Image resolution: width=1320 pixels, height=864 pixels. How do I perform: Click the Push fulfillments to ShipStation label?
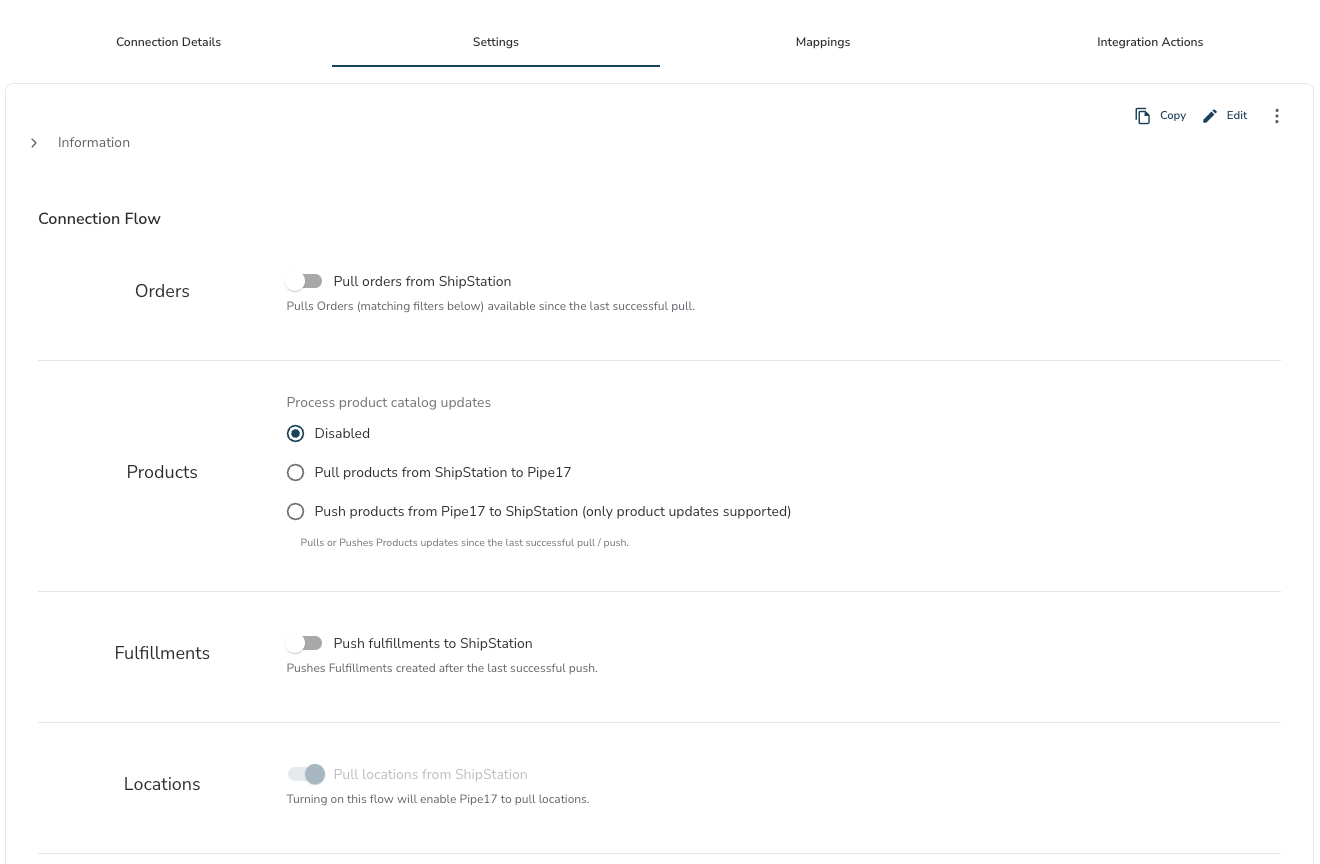(x=433, y=644)
